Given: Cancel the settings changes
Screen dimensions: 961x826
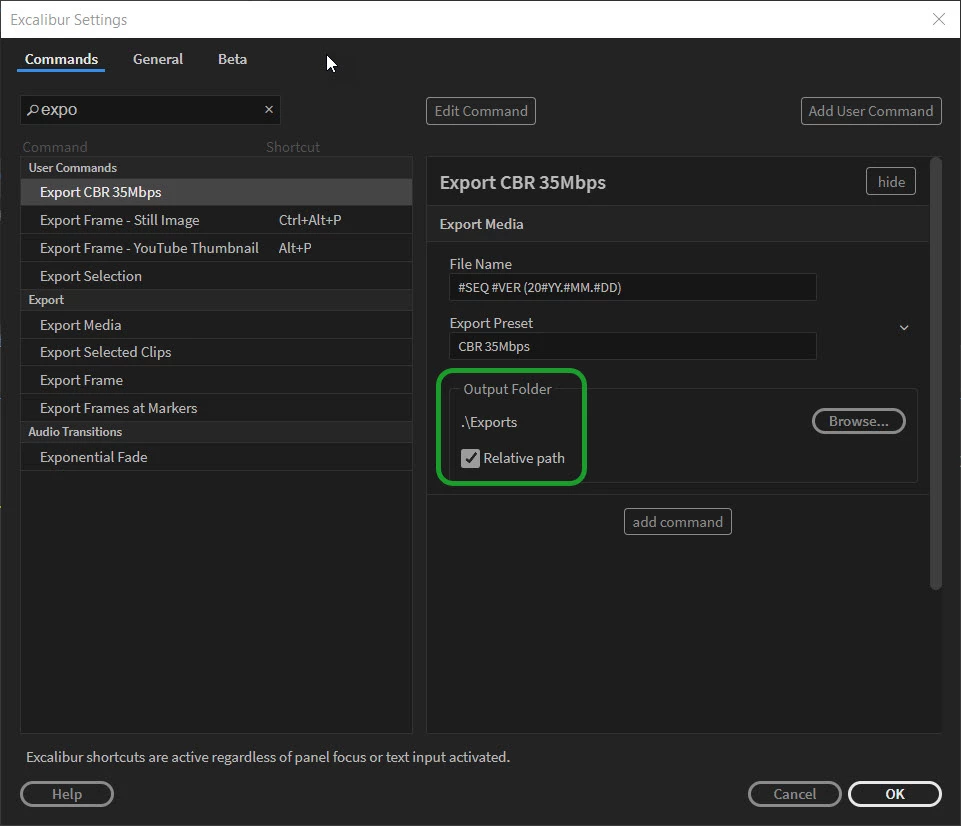Looking at the screenshot, I should click(x=794, y=794).
